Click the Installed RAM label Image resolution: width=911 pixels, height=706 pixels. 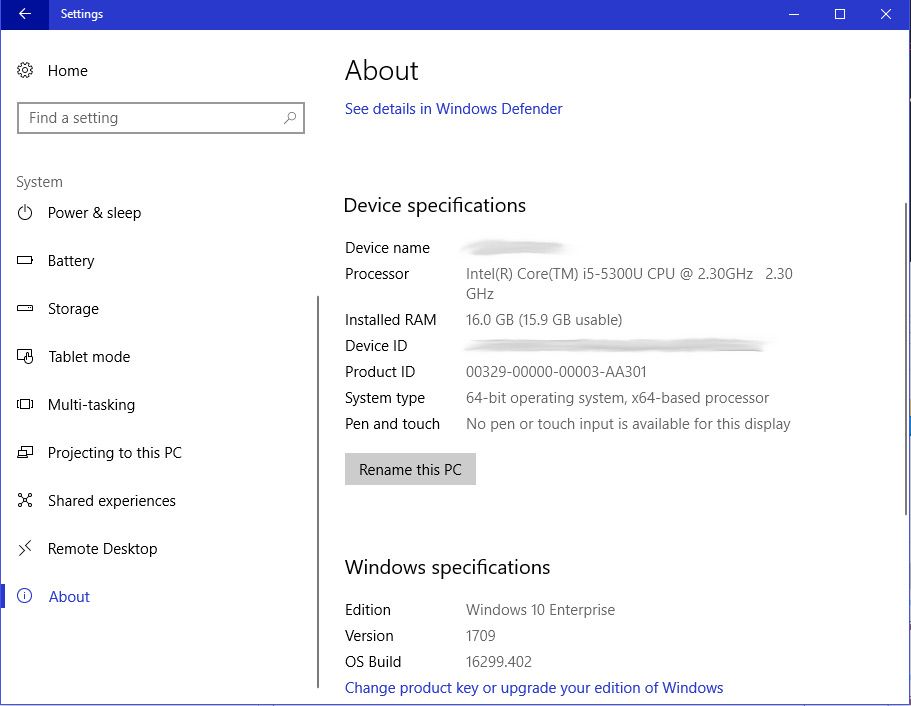(x=390, y=320)
